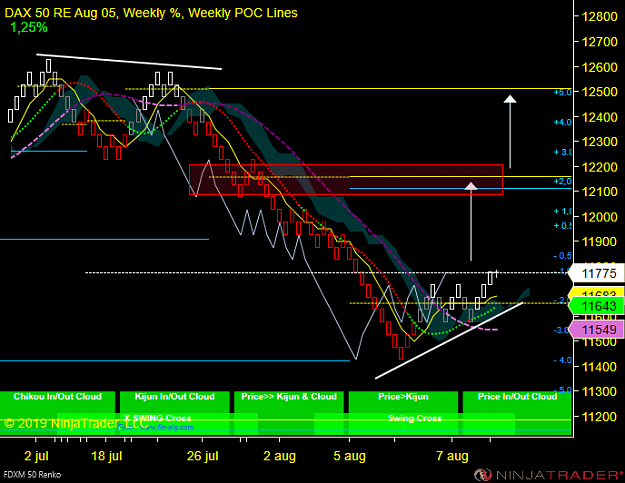Image resolution: width=625 pixels, height=483 pixels.
Task: Click the '12200' price axis label
Action: 599,167
